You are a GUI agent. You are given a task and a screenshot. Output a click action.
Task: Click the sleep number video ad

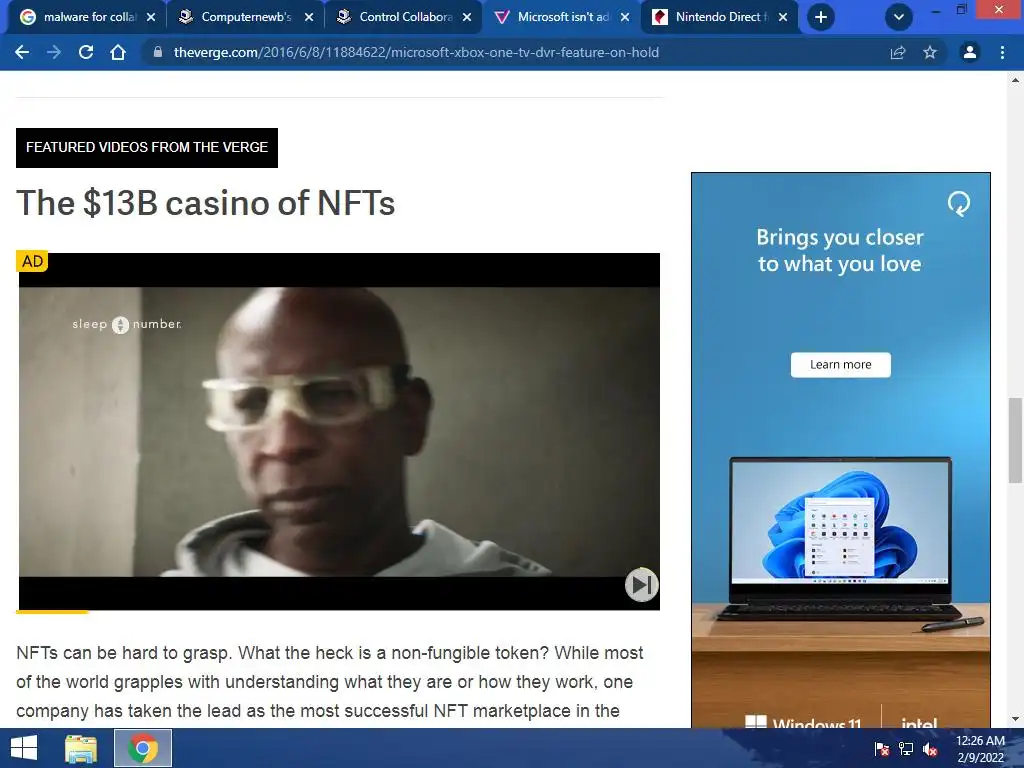[x=339, y=432]
